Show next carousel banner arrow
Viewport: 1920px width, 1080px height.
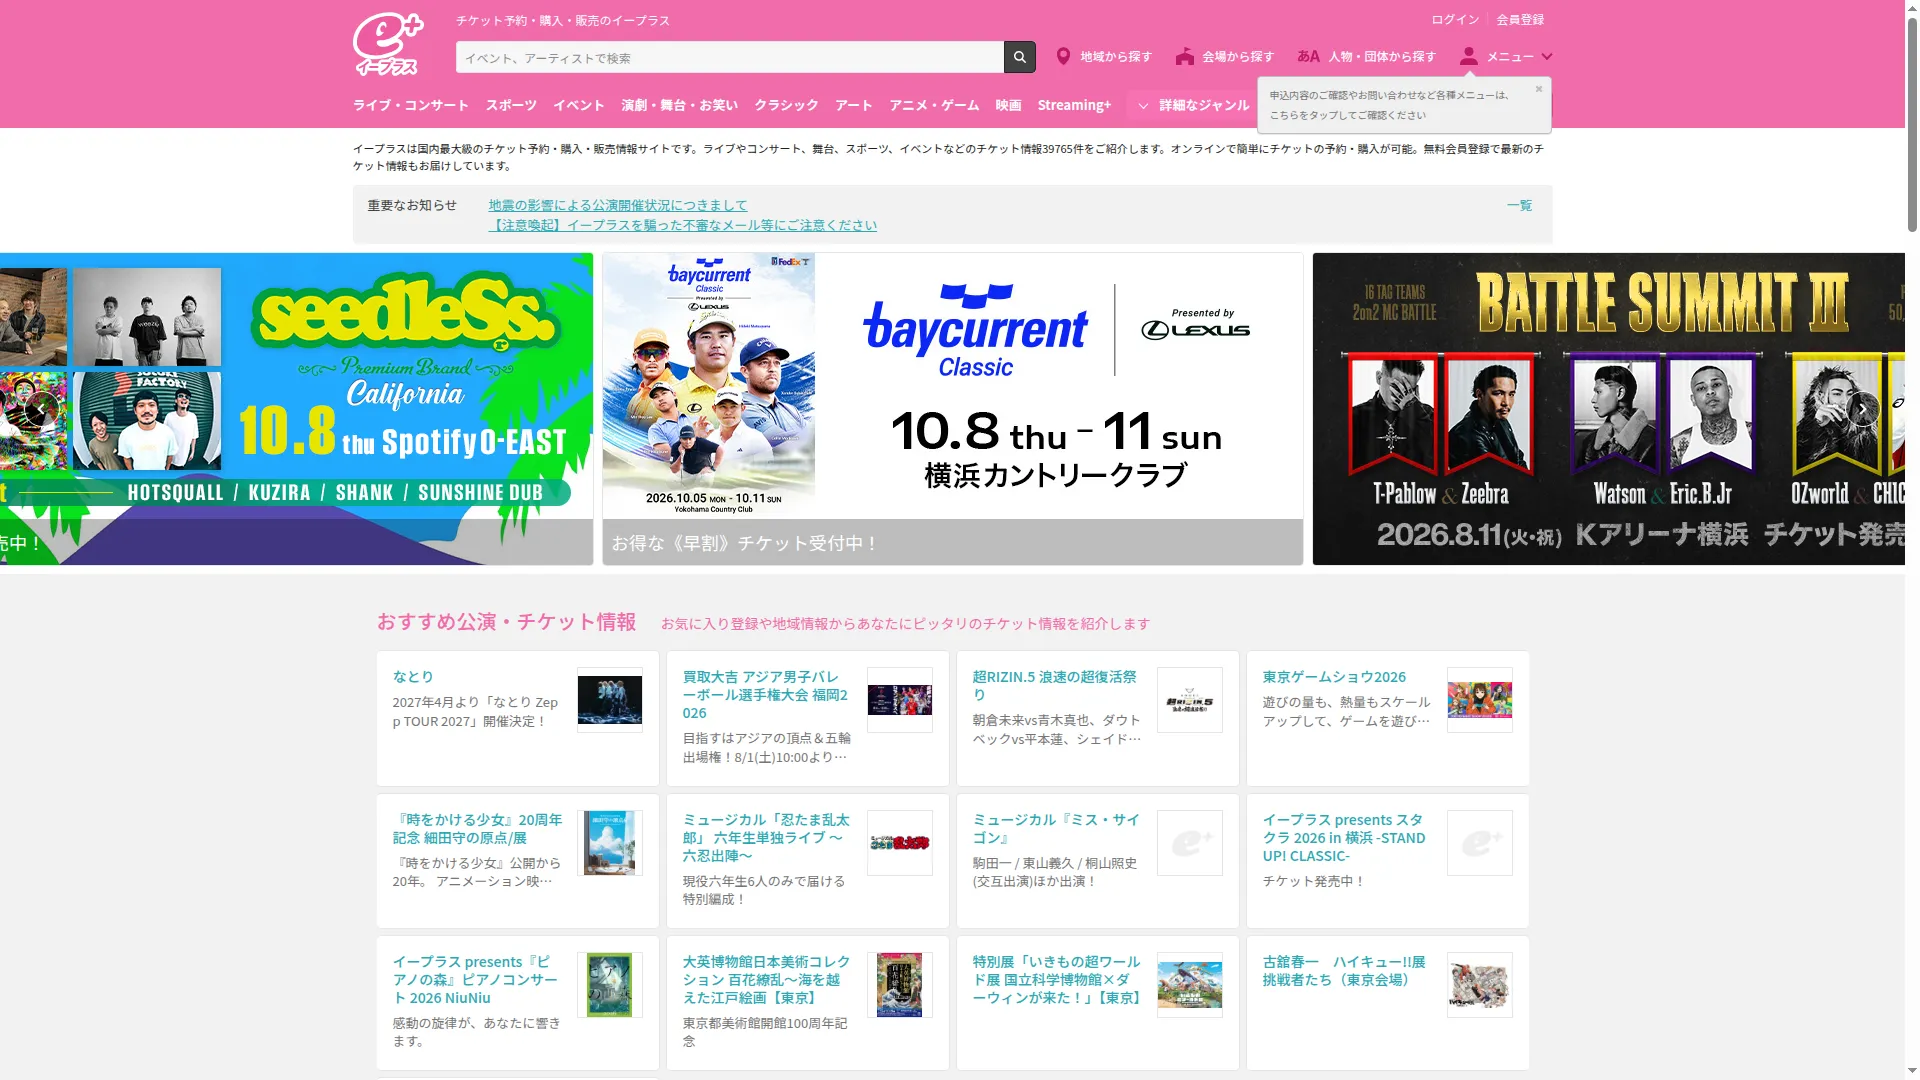tap(1862, 409)
